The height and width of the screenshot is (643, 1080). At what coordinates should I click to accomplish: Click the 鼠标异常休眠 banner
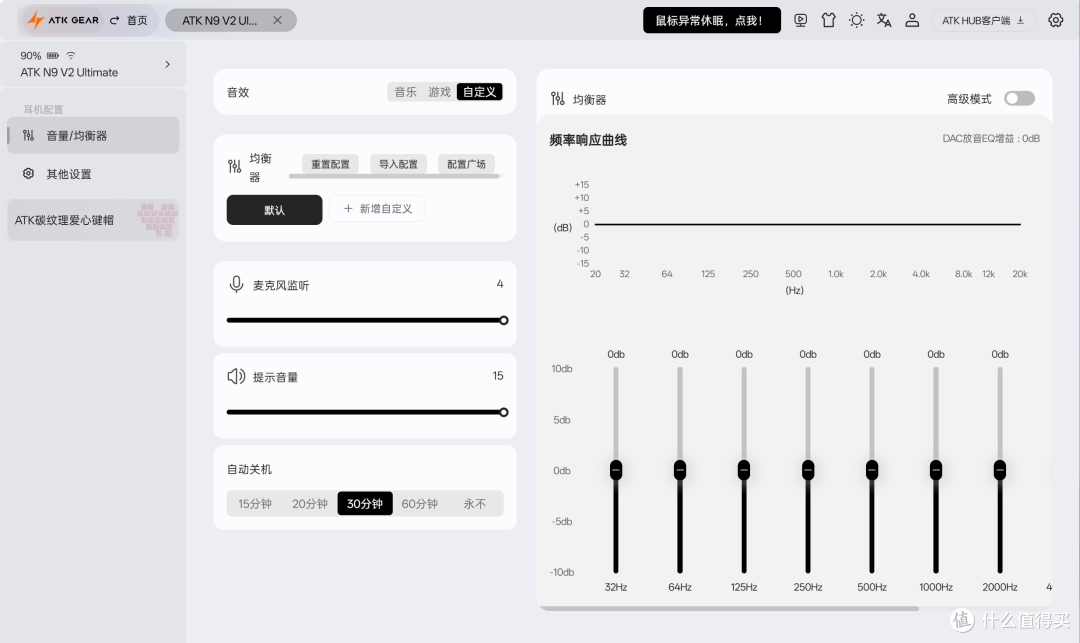712,21
